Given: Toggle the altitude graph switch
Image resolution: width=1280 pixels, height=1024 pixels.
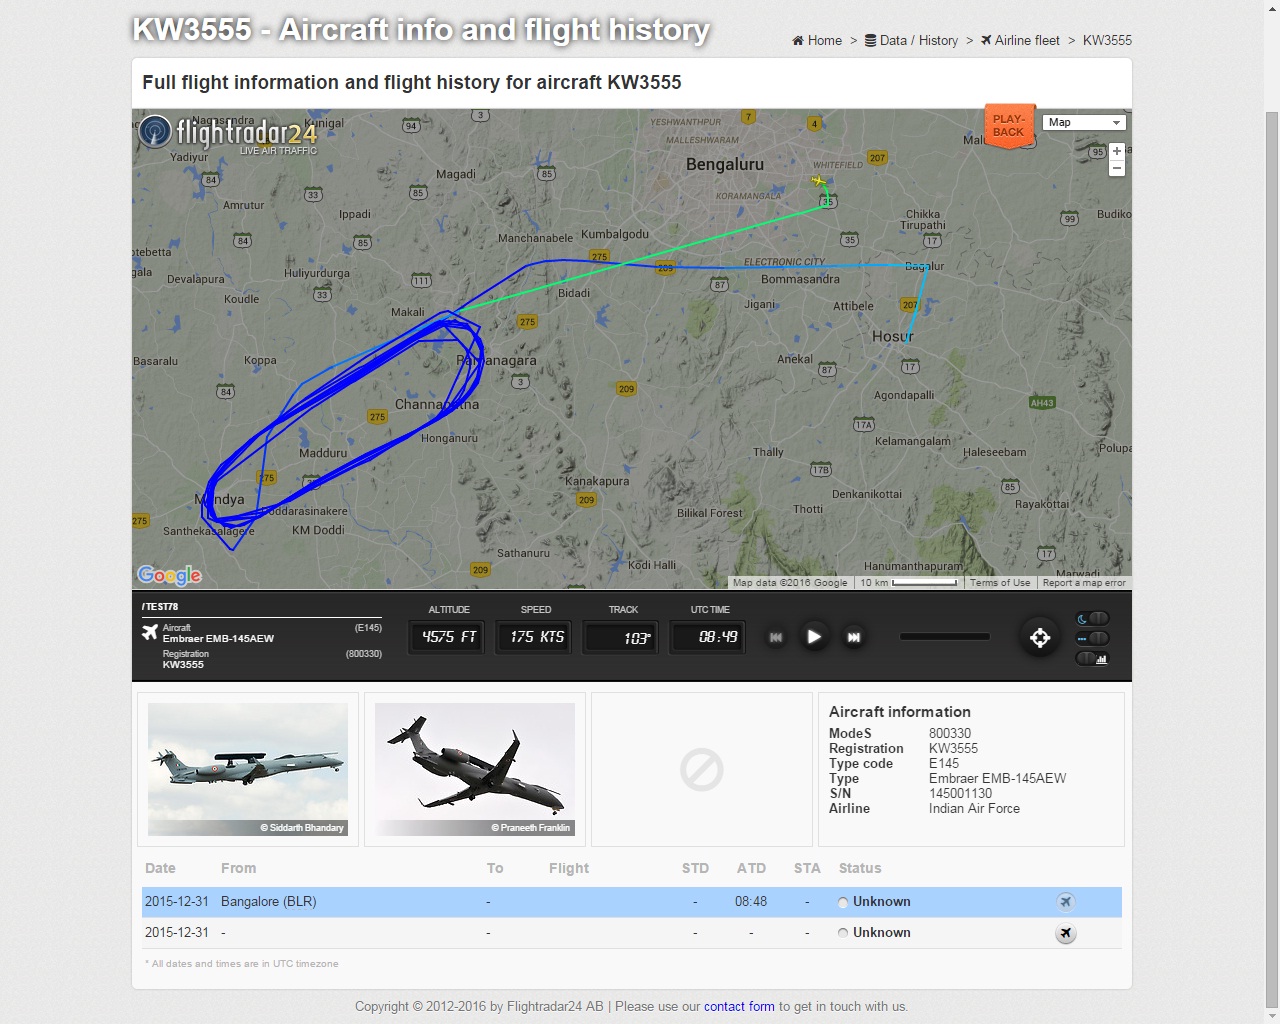Looking at the screenshot, I should click(1092, 658).
